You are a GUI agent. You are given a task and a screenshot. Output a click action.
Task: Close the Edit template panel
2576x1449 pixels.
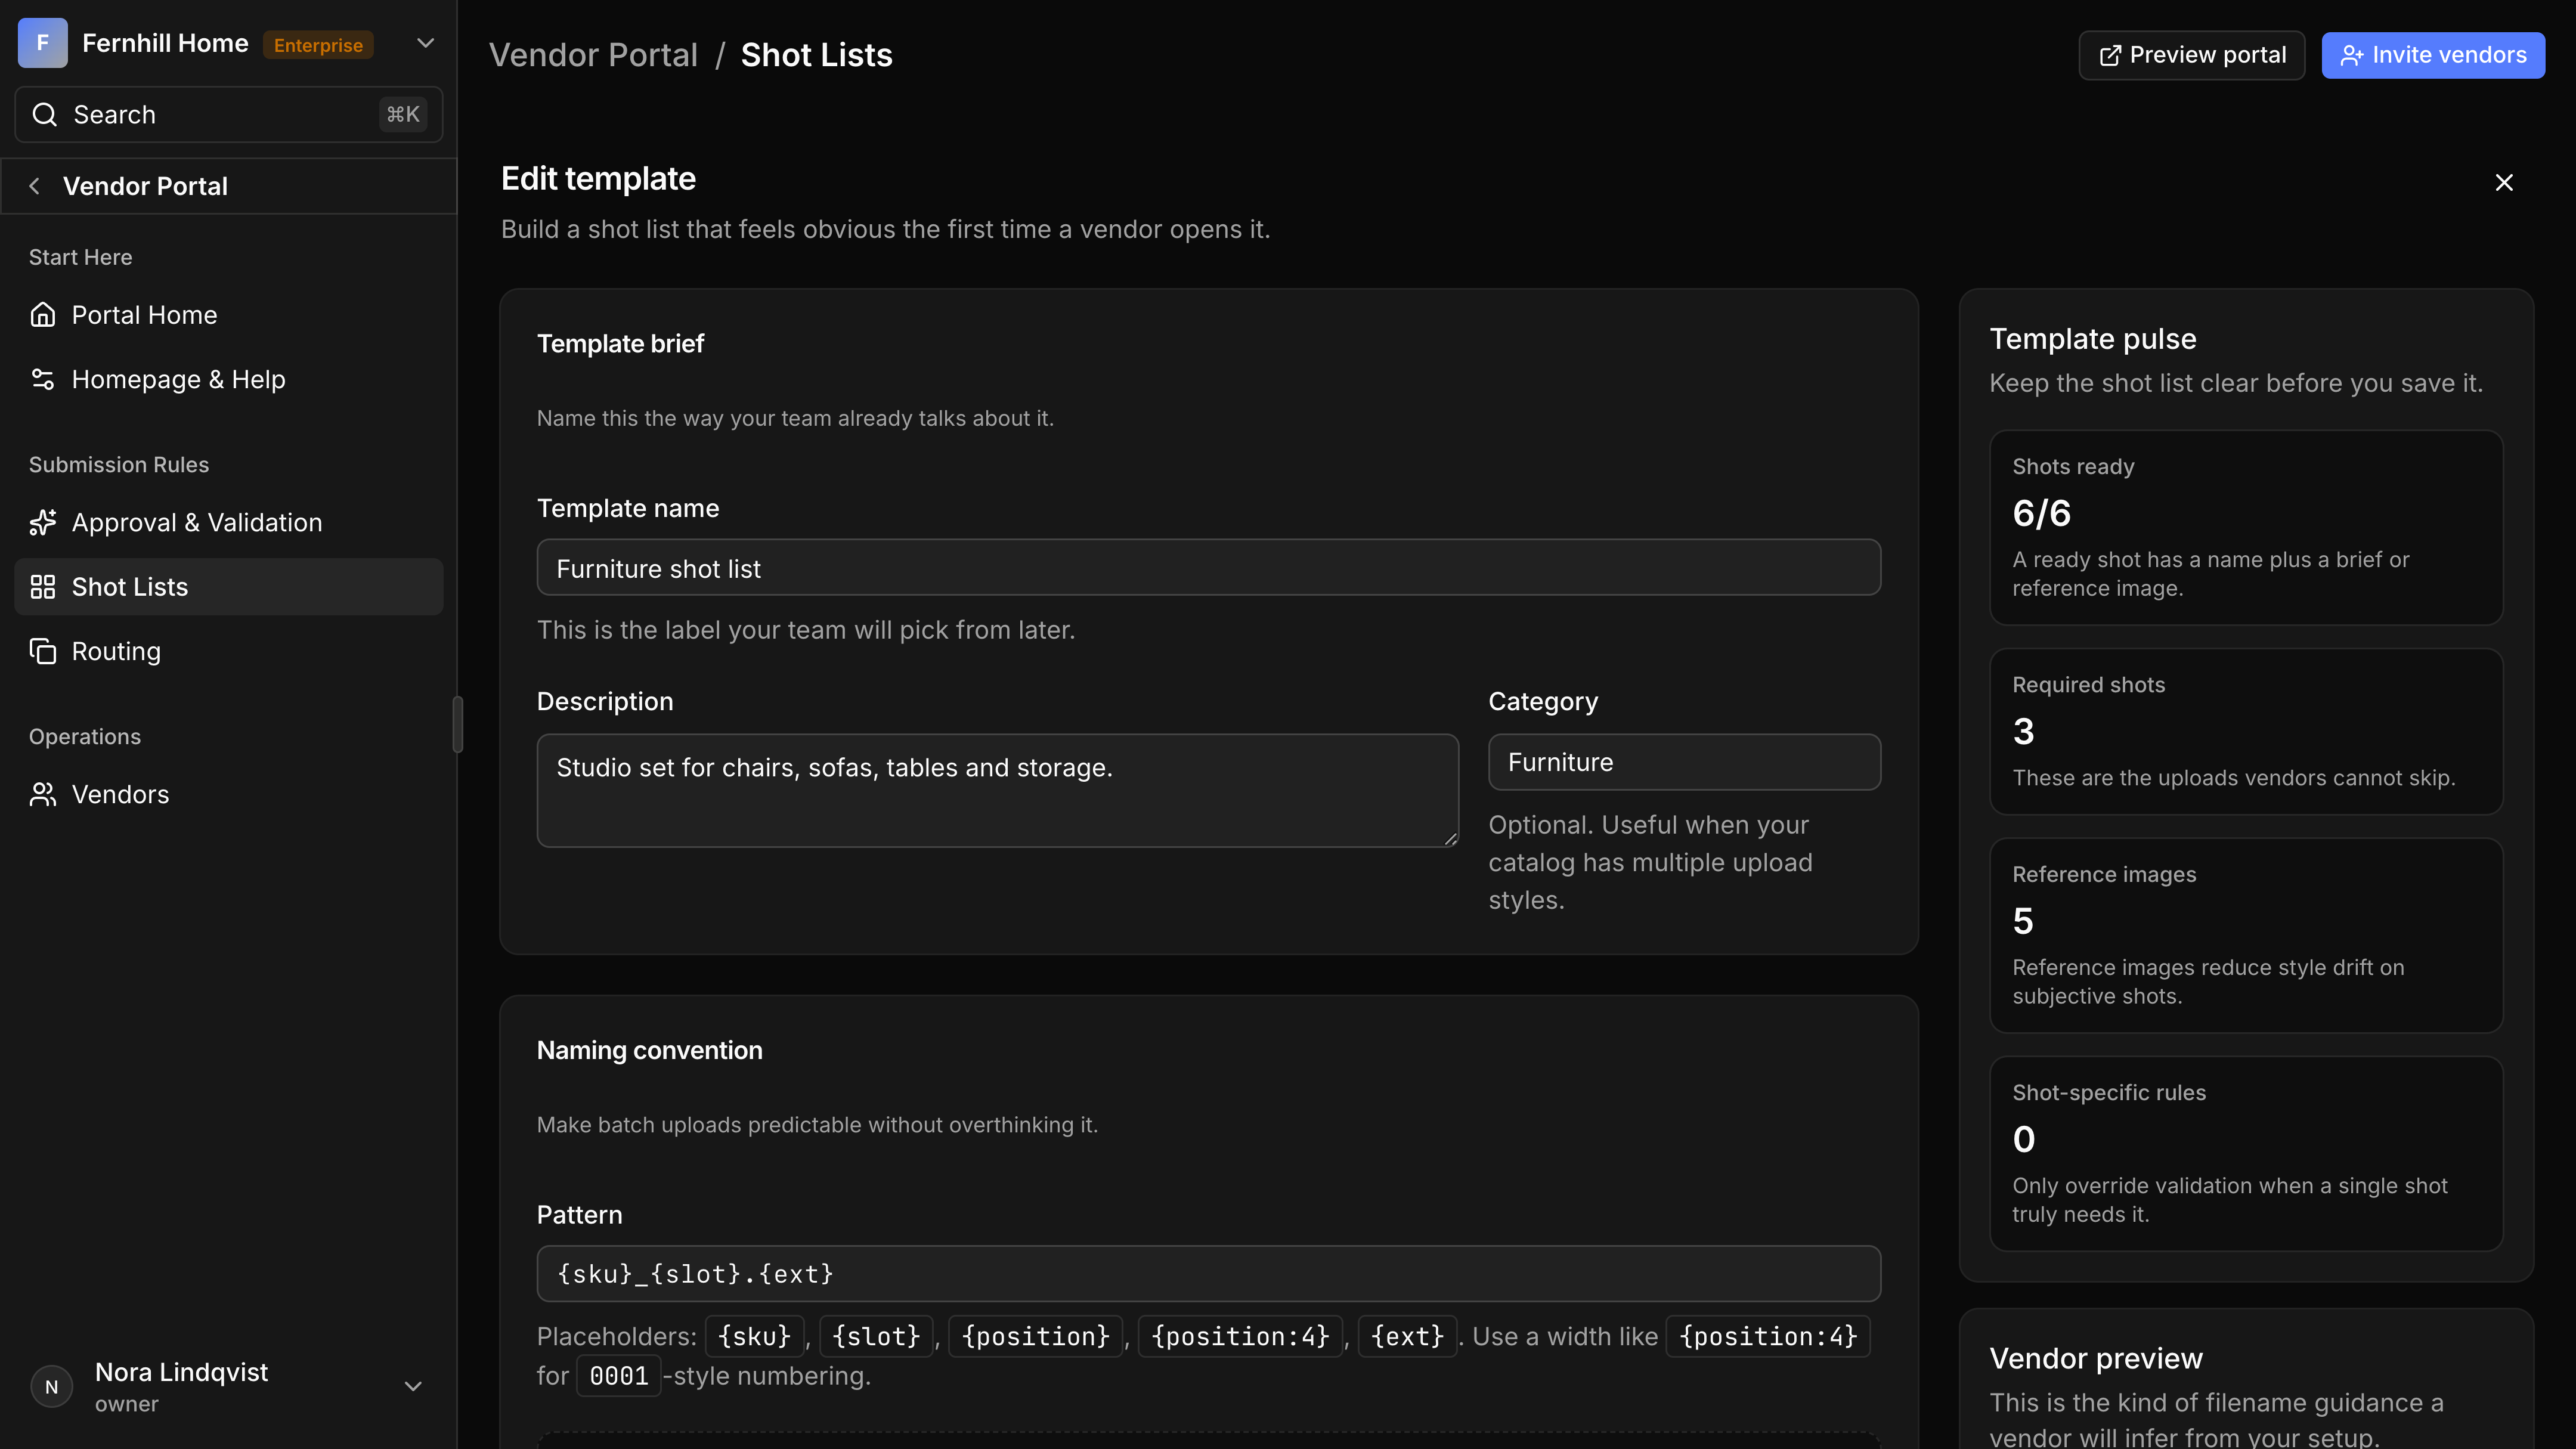pos(2504,182)
